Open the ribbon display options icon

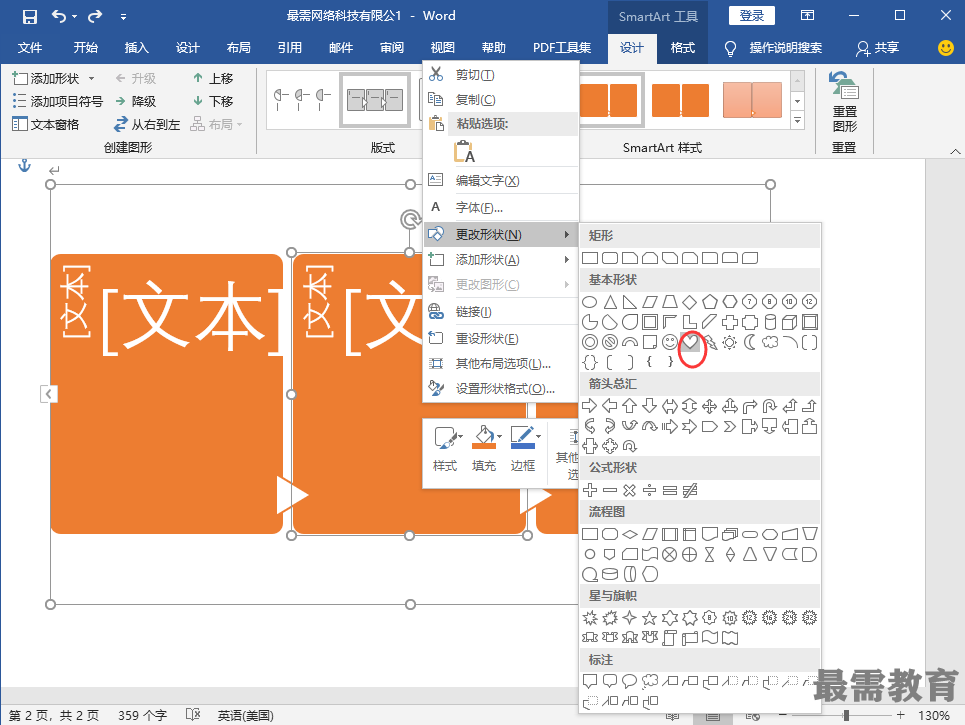click(x=807, y=15)
